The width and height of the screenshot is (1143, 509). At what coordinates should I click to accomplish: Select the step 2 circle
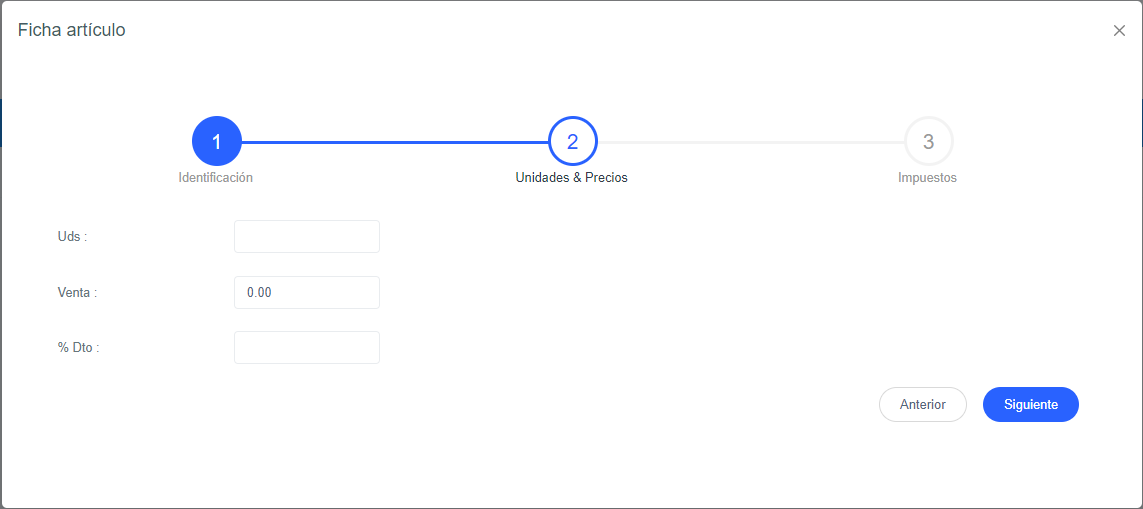click(x=572, y=142)
